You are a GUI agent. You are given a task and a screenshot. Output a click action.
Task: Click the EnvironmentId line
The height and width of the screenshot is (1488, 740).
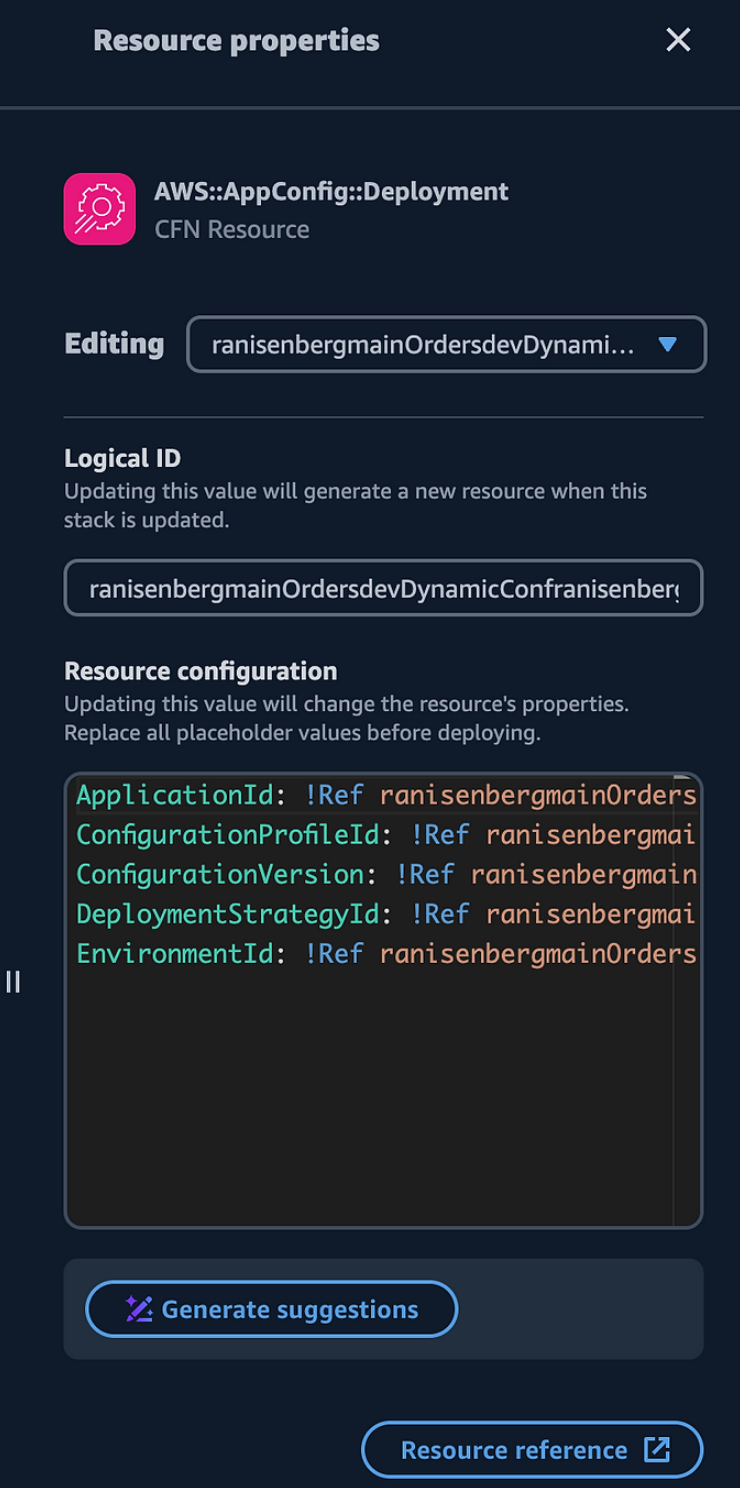pos(386,953)
